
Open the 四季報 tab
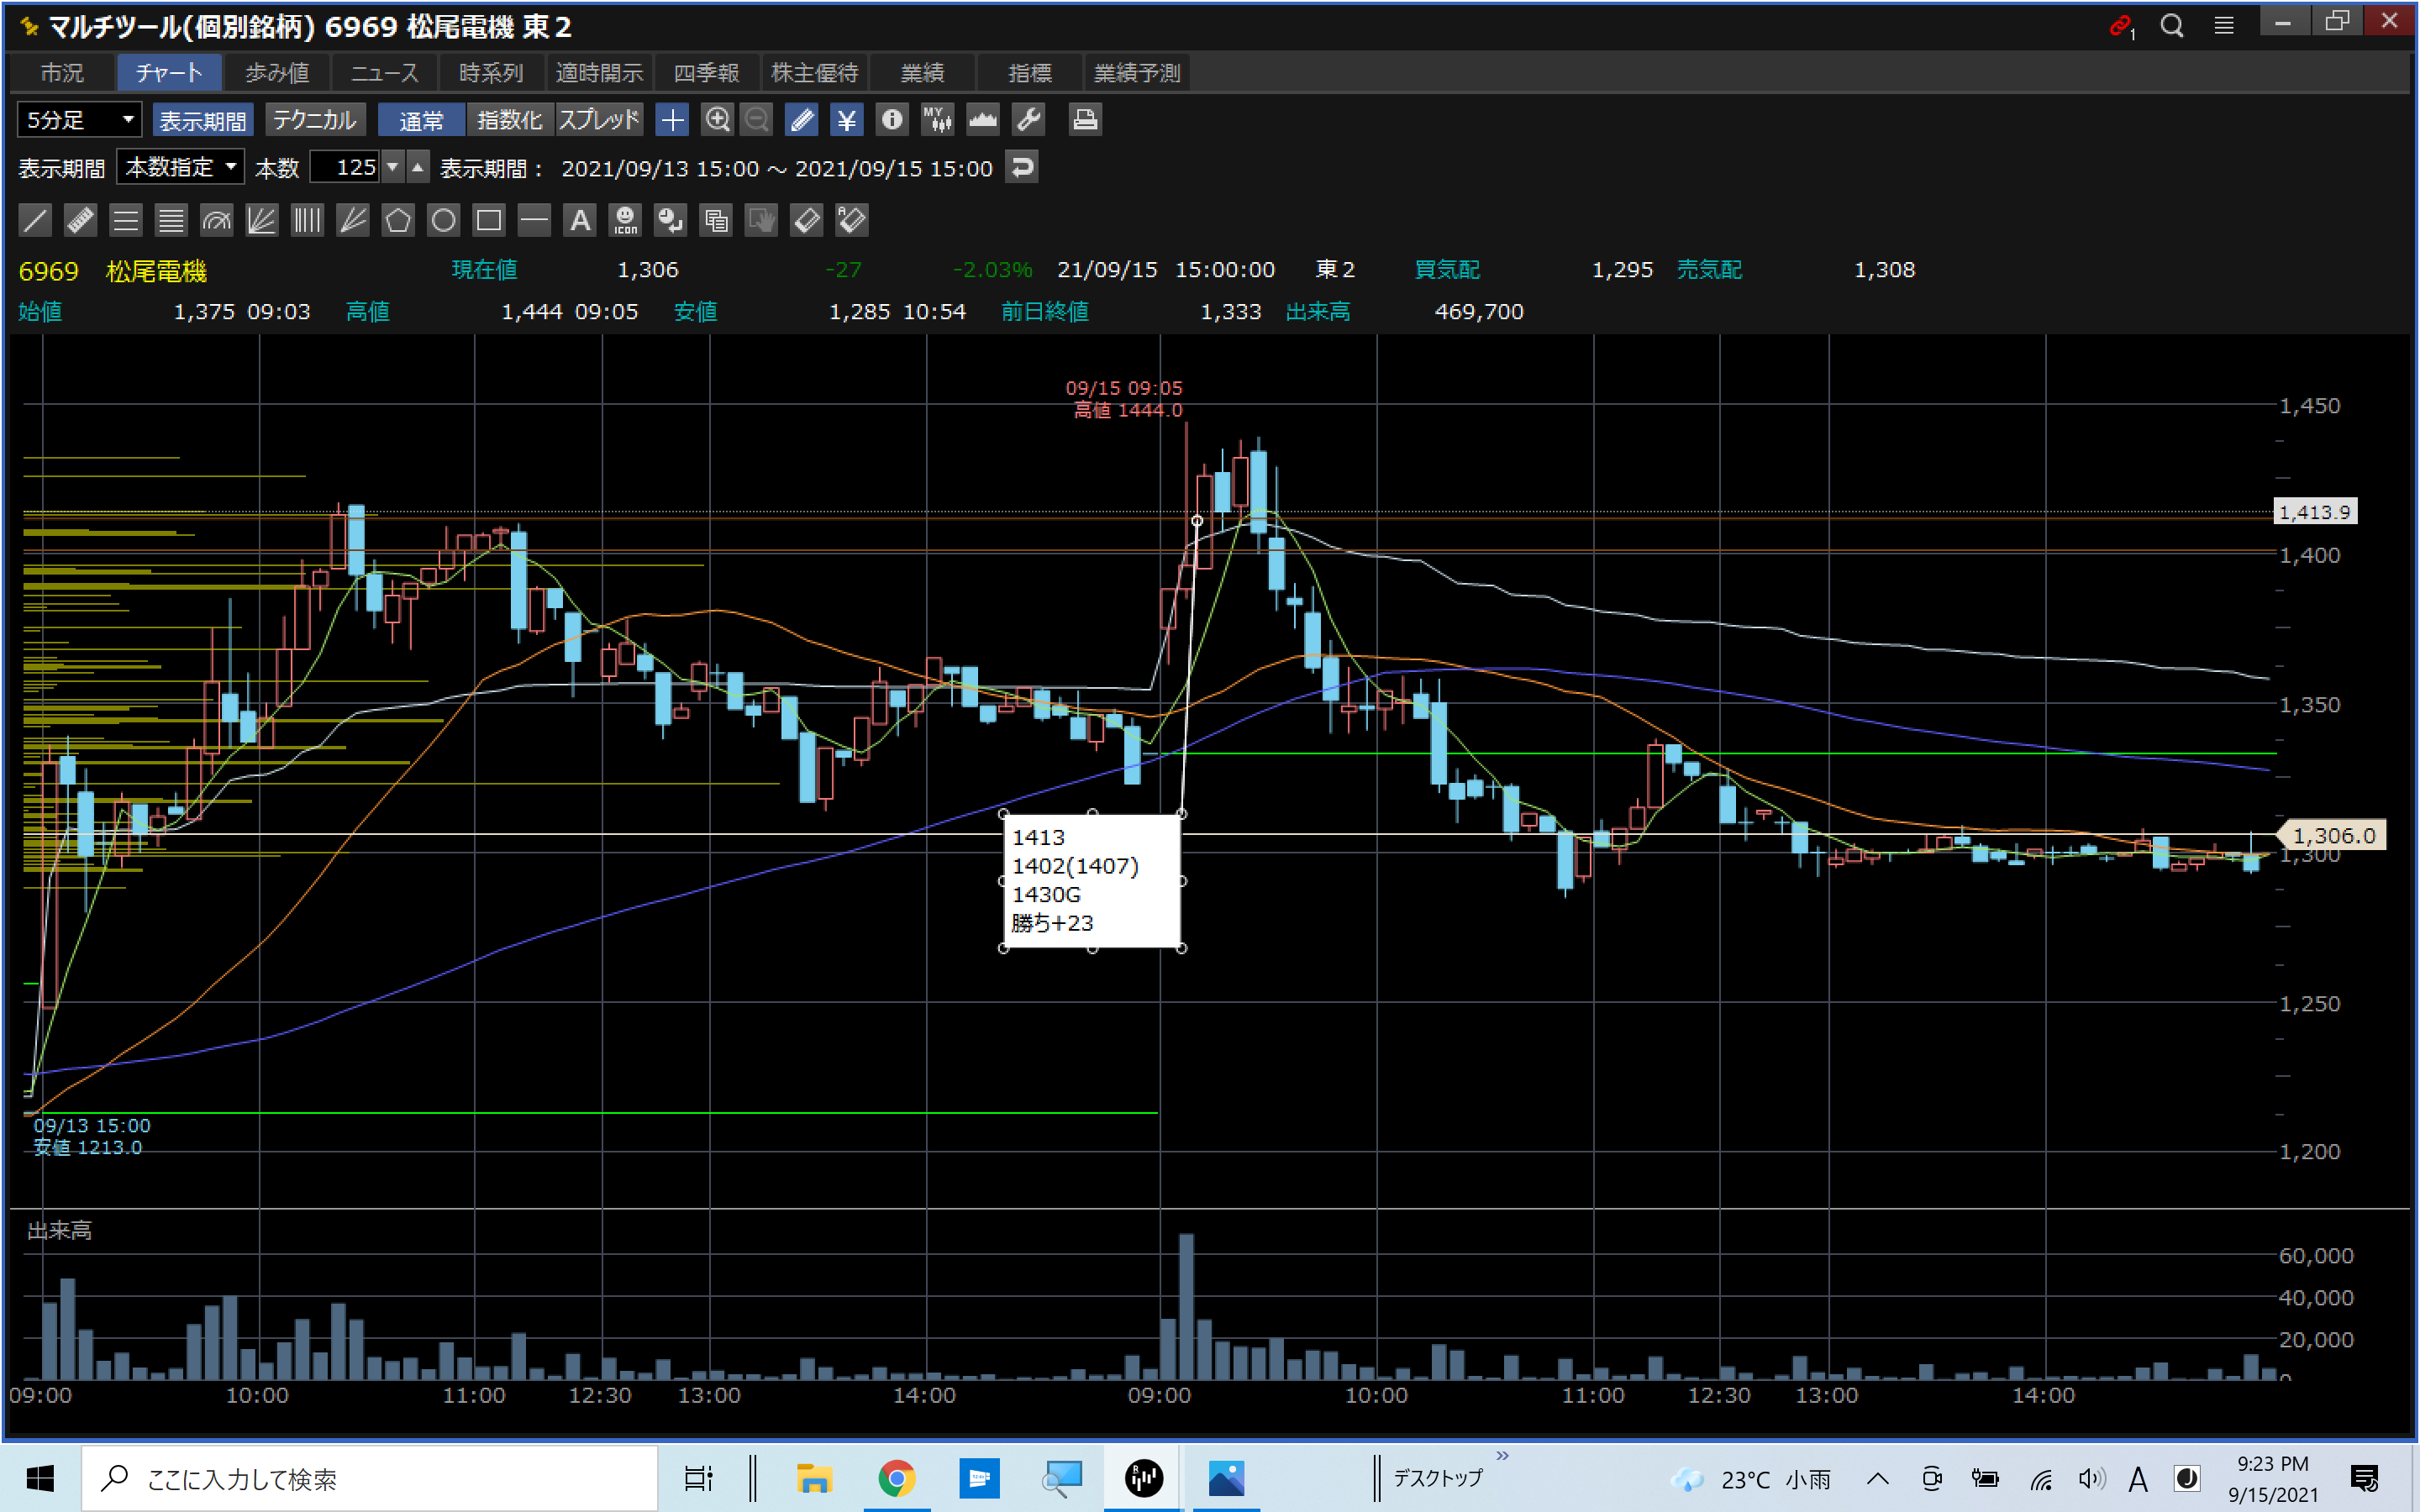(706, 73)
